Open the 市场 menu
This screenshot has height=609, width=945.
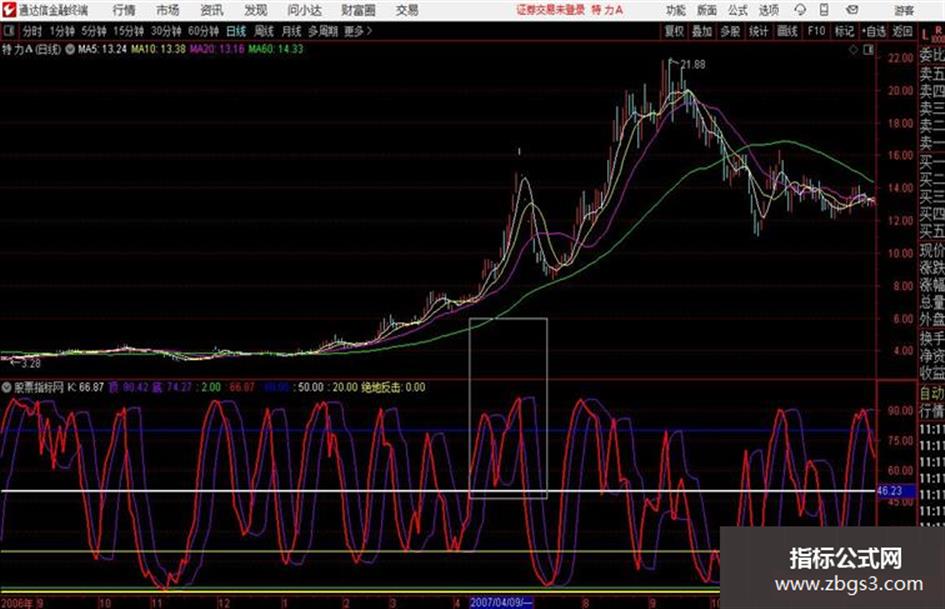[168, 10]
